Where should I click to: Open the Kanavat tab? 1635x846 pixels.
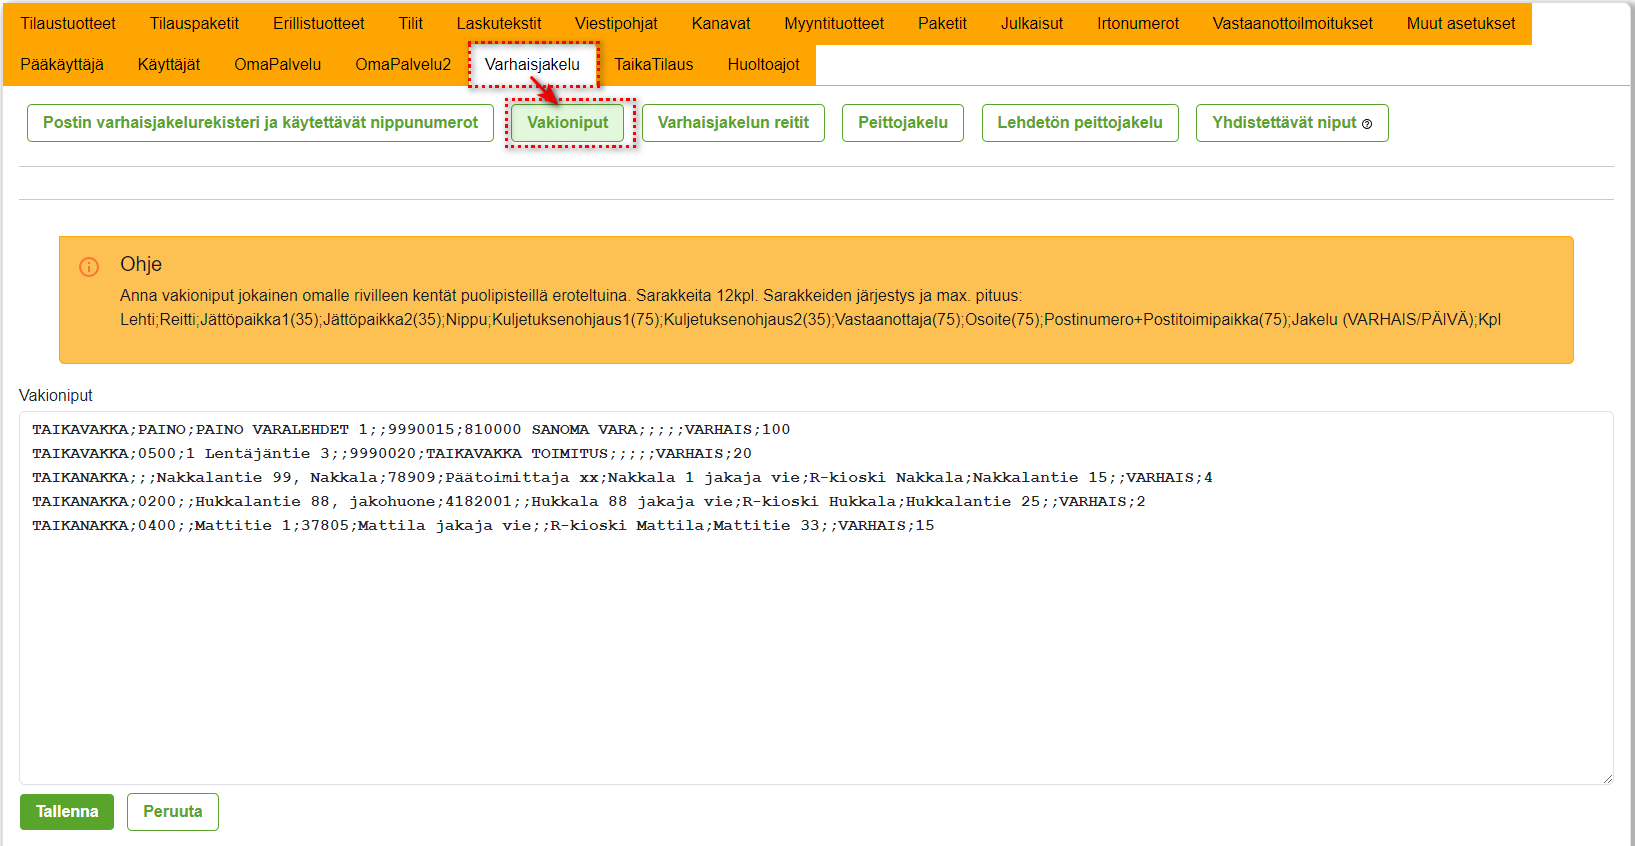coord(721,23)
